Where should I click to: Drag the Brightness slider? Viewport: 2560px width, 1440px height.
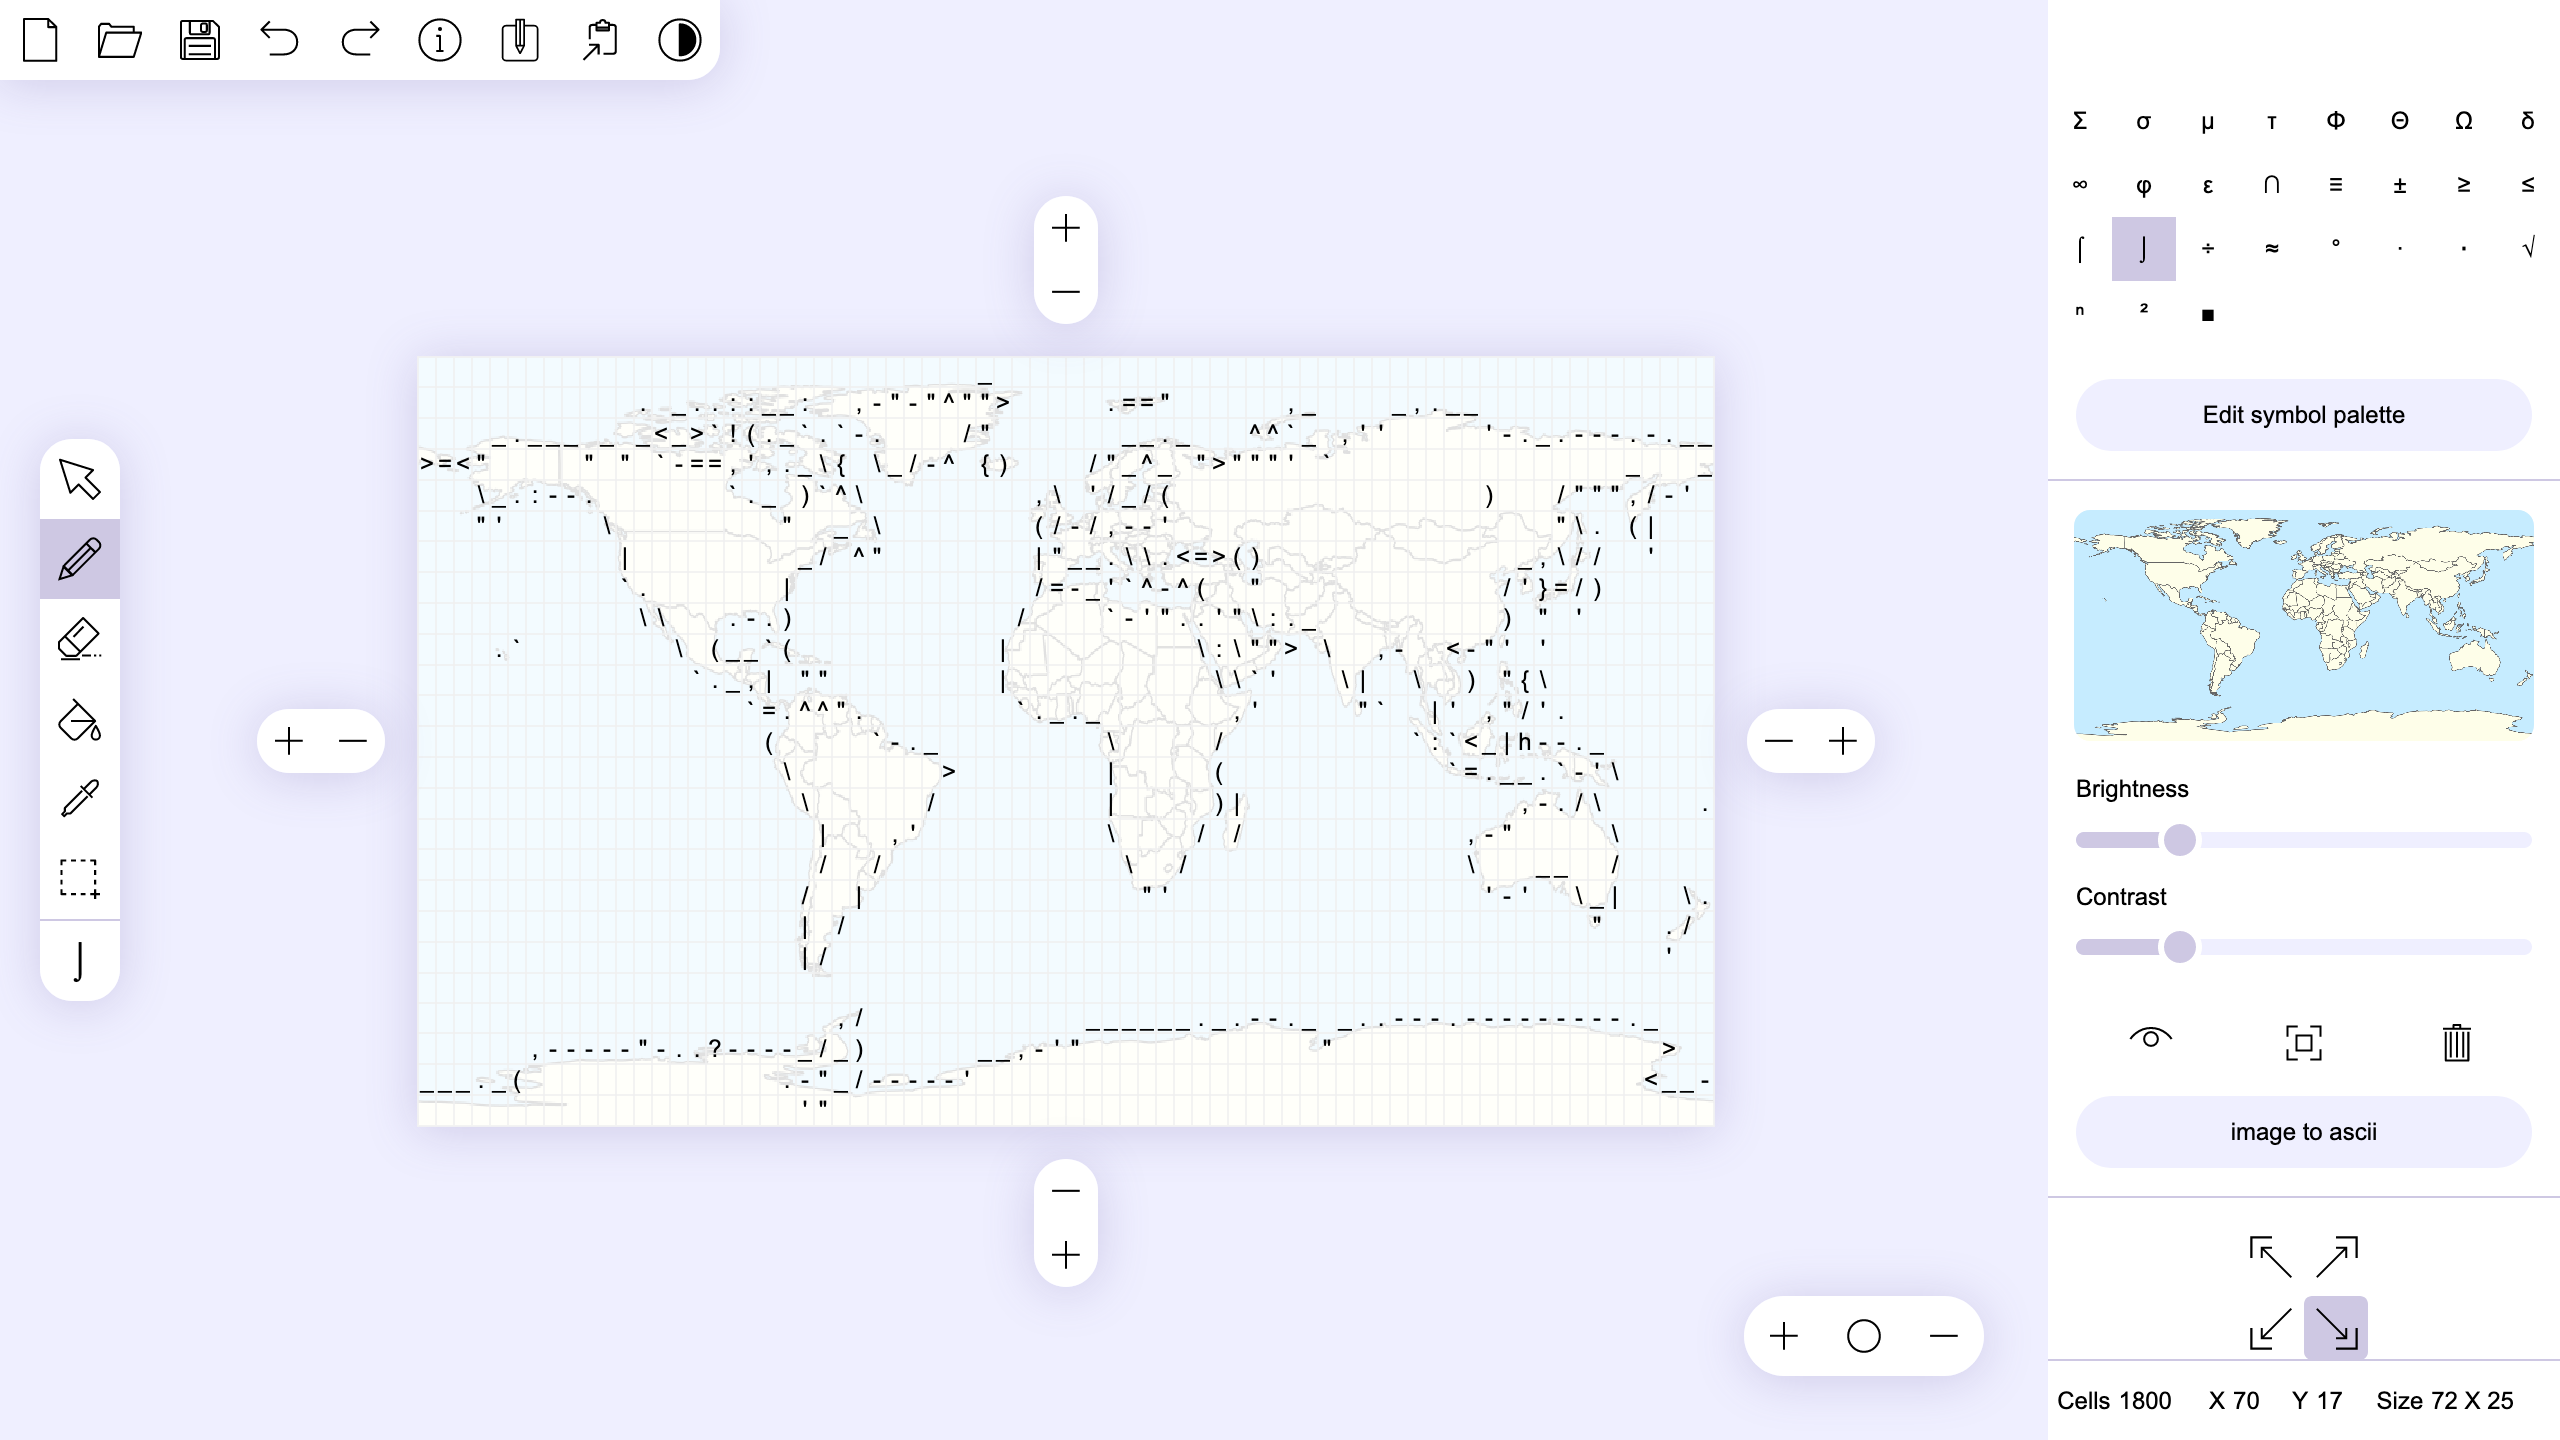2182,840
